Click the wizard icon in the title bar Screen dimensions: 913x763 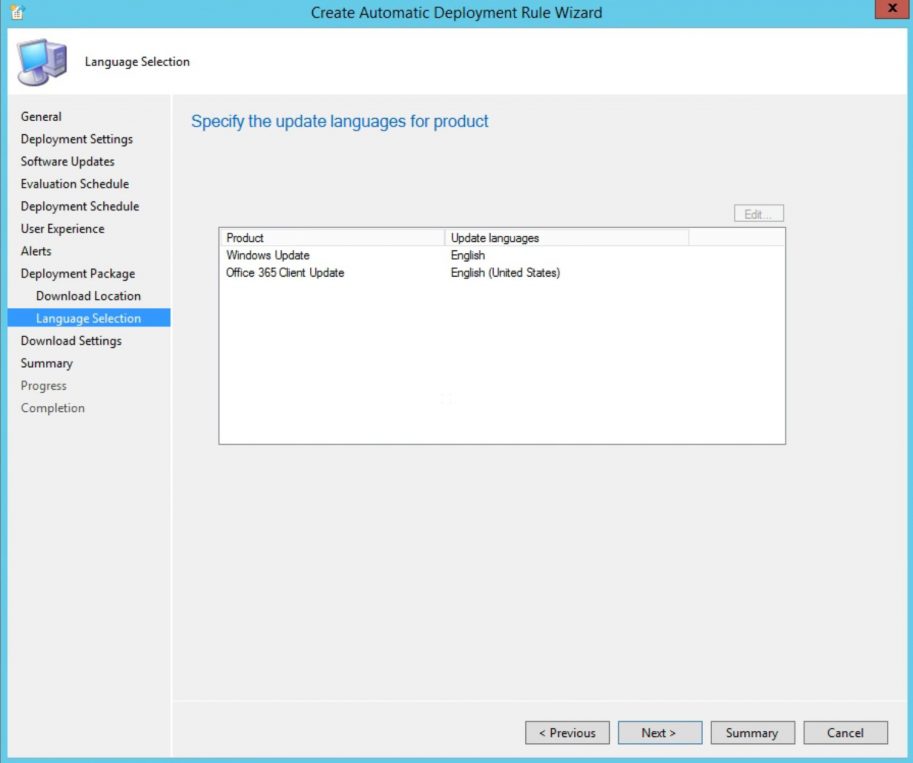(x=14, y=10)
